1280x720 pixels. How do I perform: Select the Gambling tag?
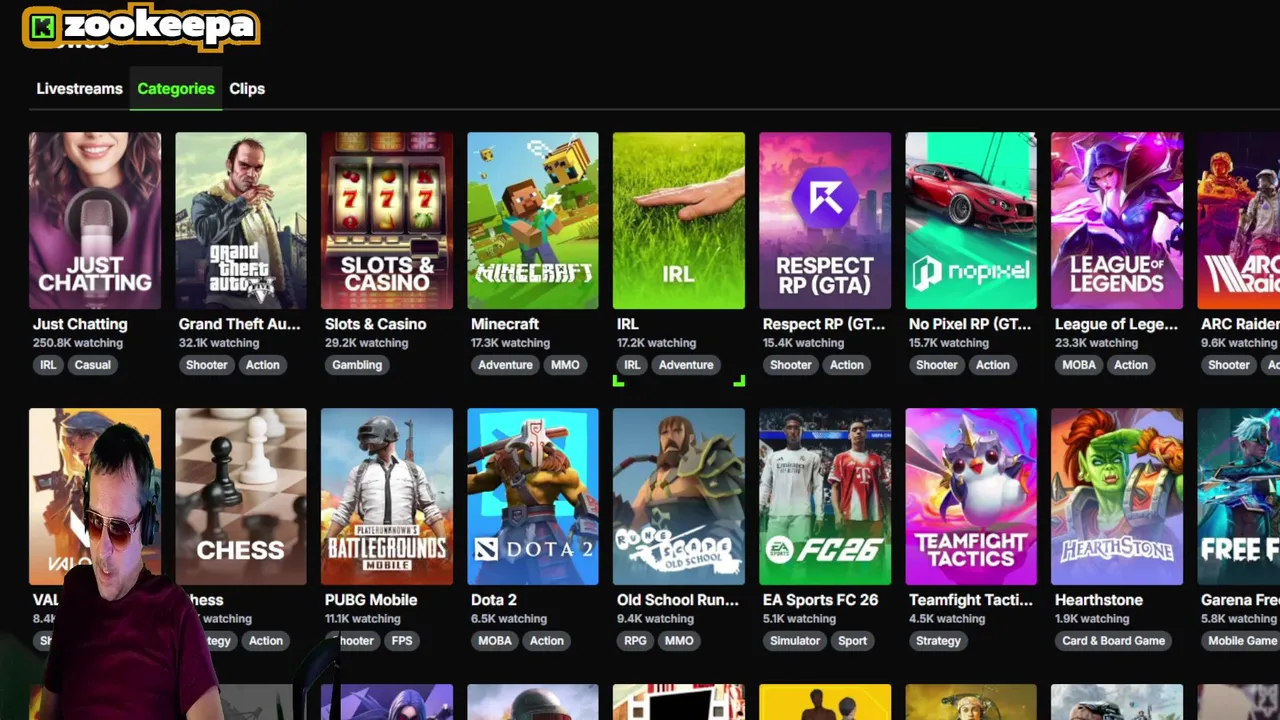(357, 365)
